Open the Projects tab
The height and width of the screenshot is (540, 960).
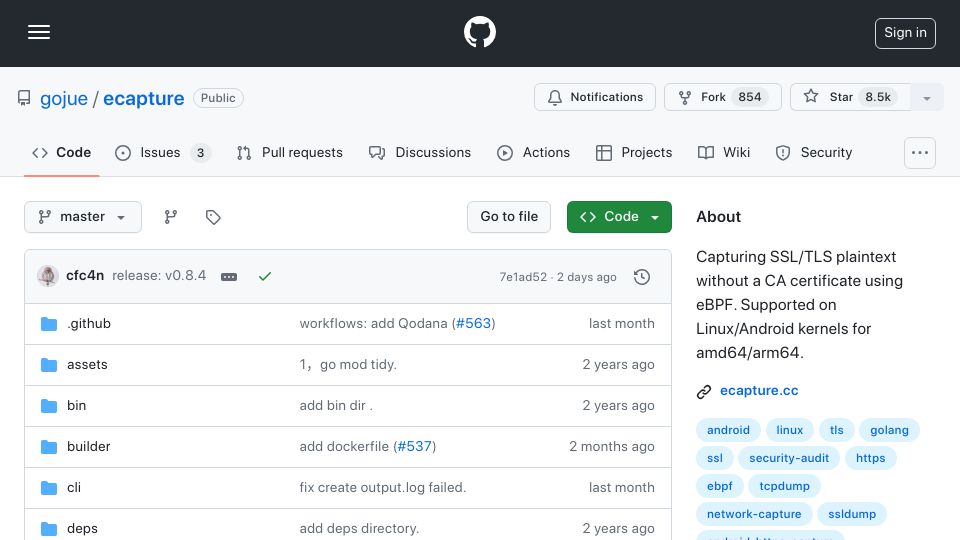click(634, 152)
